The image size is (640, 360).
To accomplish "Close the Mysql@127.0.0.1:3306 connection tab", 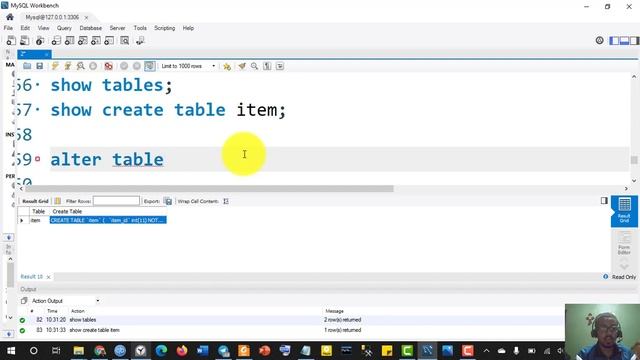I will coord(86,18).
